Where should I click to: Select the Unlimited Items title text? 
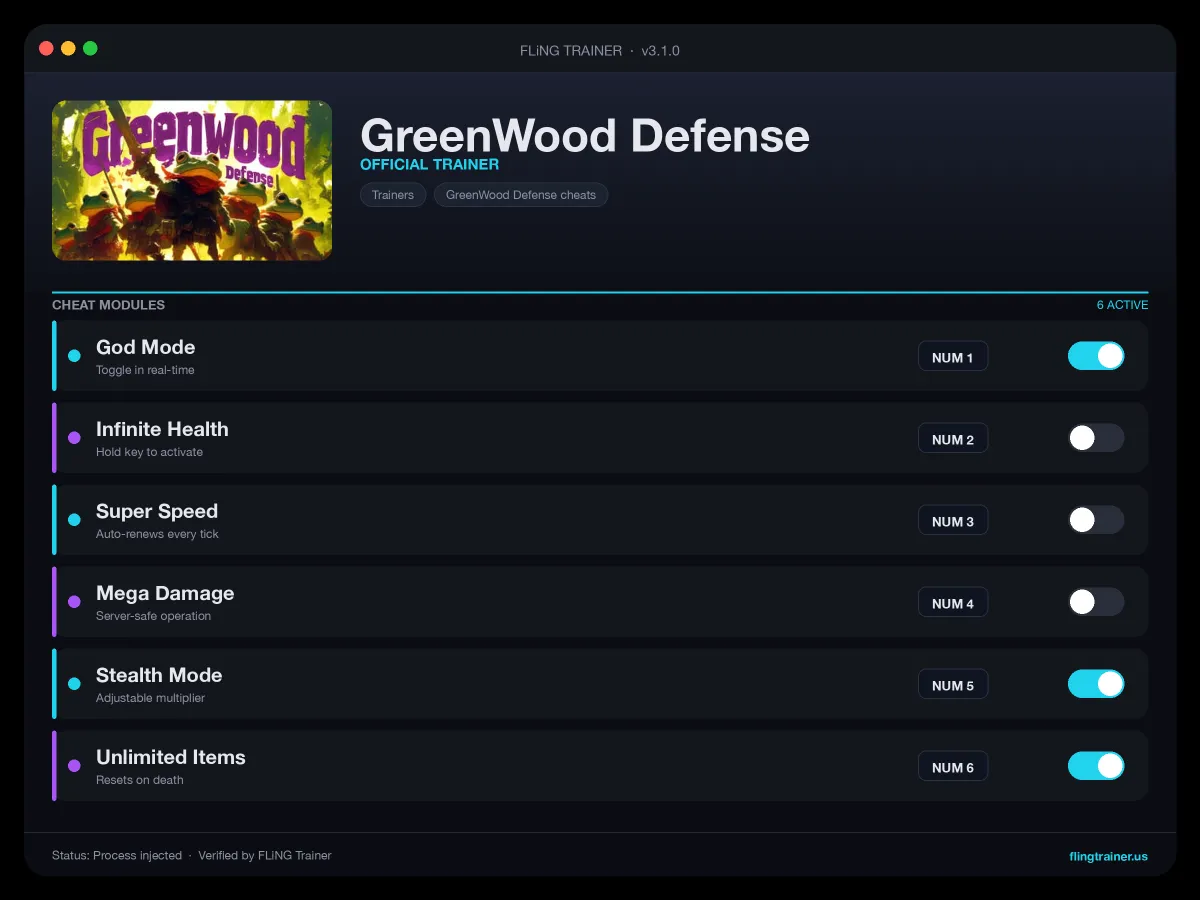pos(171,757)
